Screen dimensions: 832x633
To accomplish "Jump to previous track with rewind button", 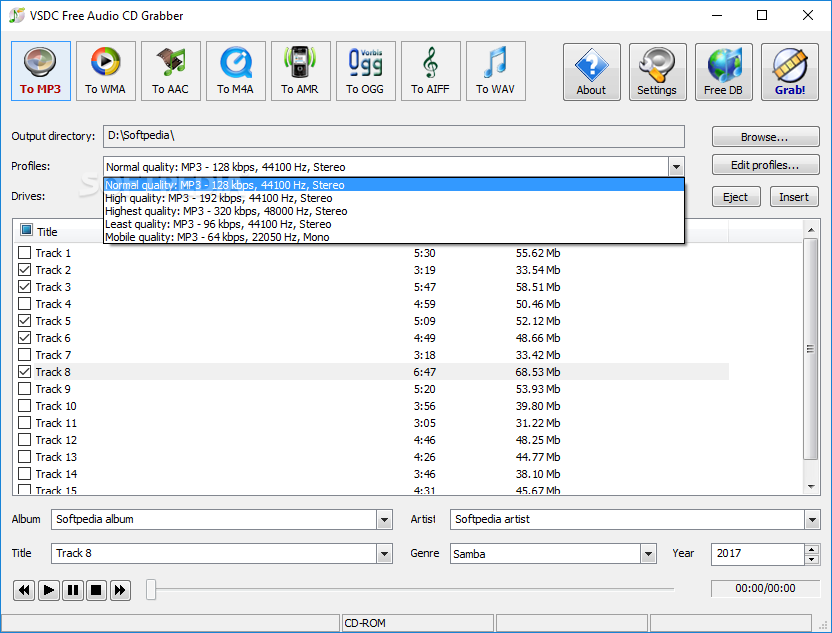I will point(24,590).
